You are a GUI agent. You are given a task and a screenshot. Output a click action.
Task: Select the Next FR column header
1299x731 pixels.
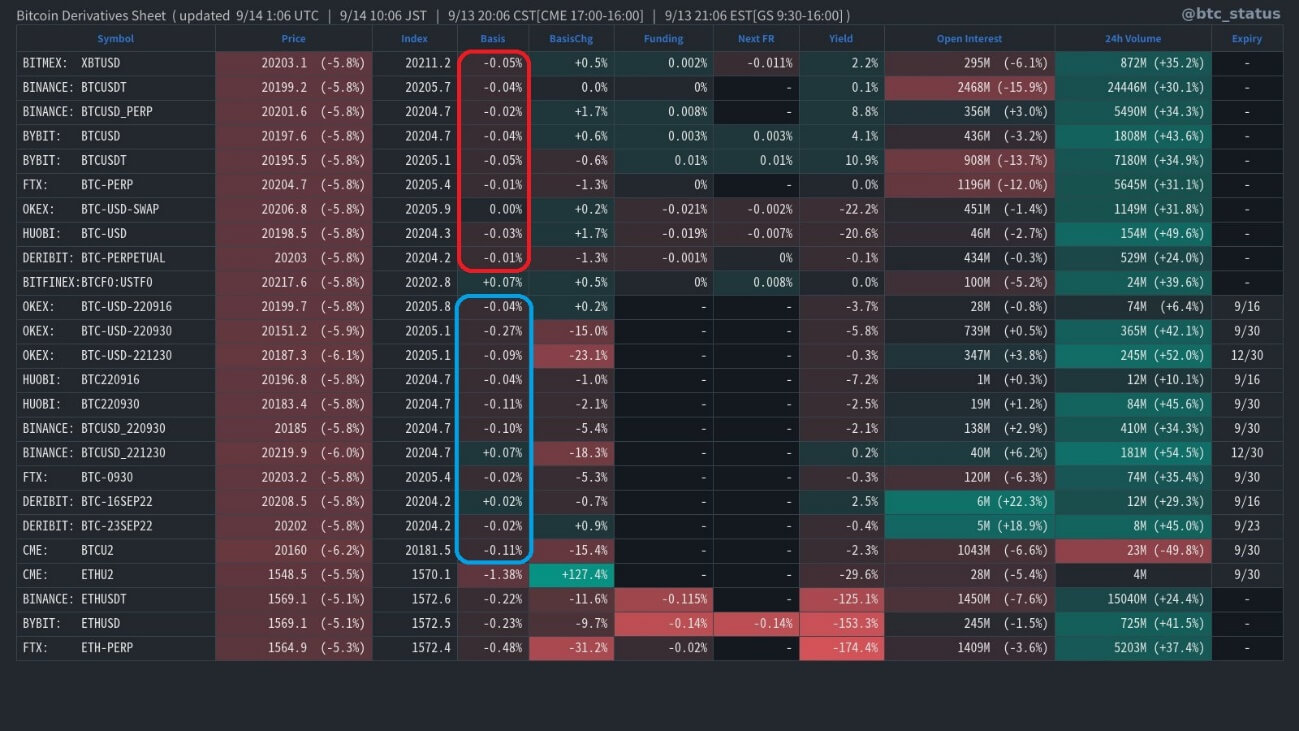tap(755, 39)
